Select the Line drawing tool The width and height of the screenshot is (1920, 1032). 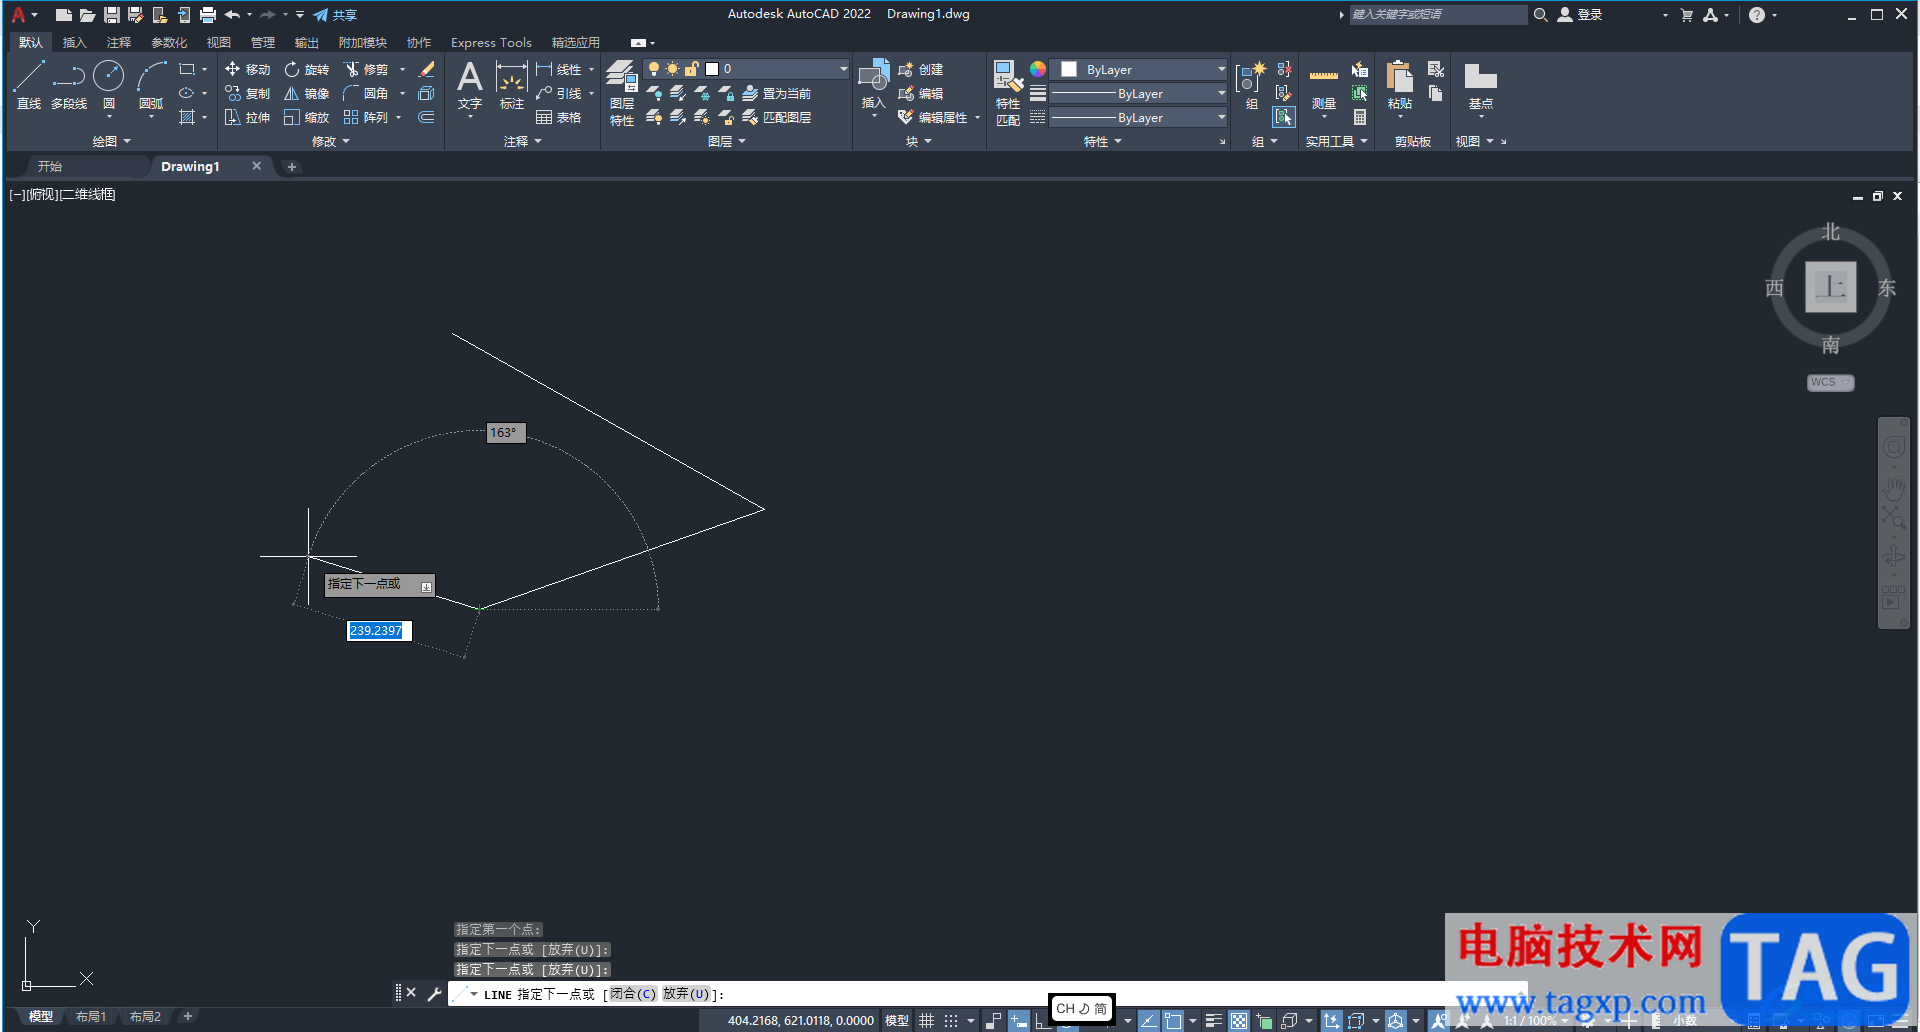(x=28, y=78)
